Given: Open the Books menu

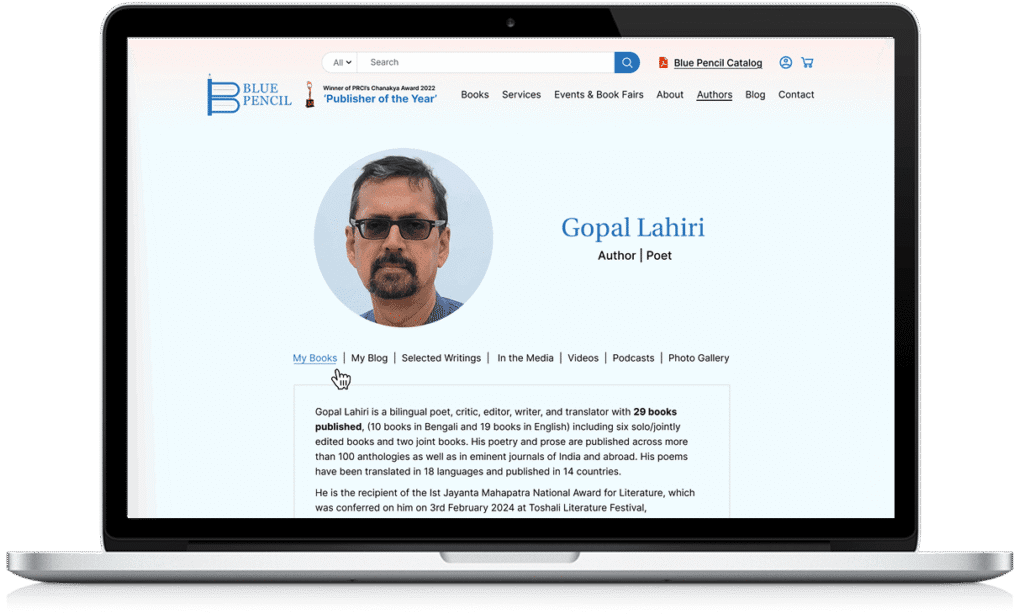Looking at the screenshot, I should coord(474,95).
